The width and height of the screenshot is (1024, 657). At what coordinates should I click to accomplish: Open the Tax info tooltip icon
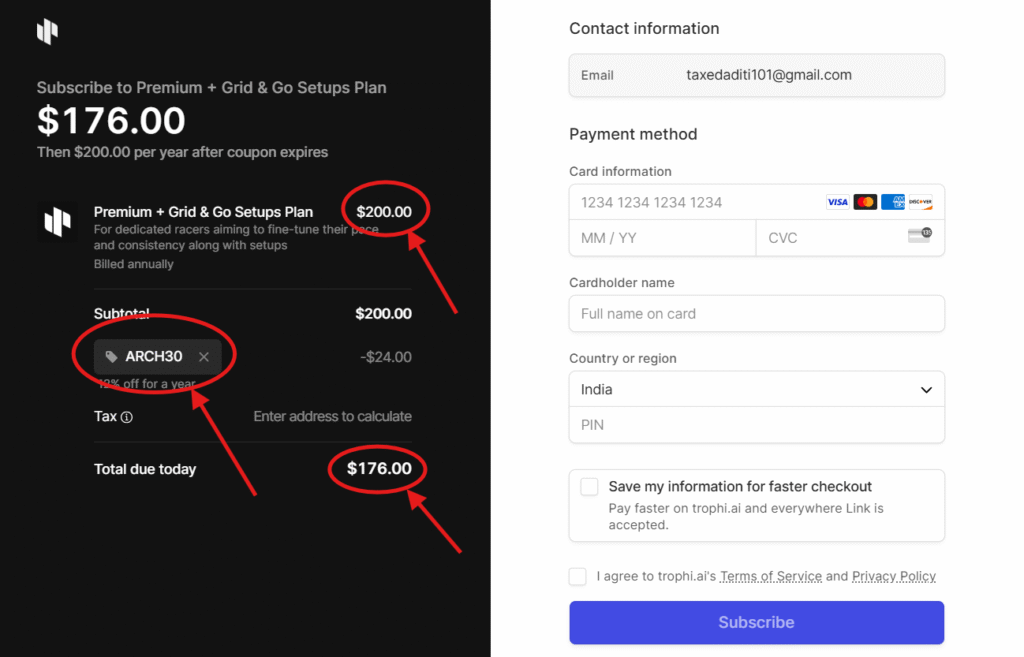point(127,417)
